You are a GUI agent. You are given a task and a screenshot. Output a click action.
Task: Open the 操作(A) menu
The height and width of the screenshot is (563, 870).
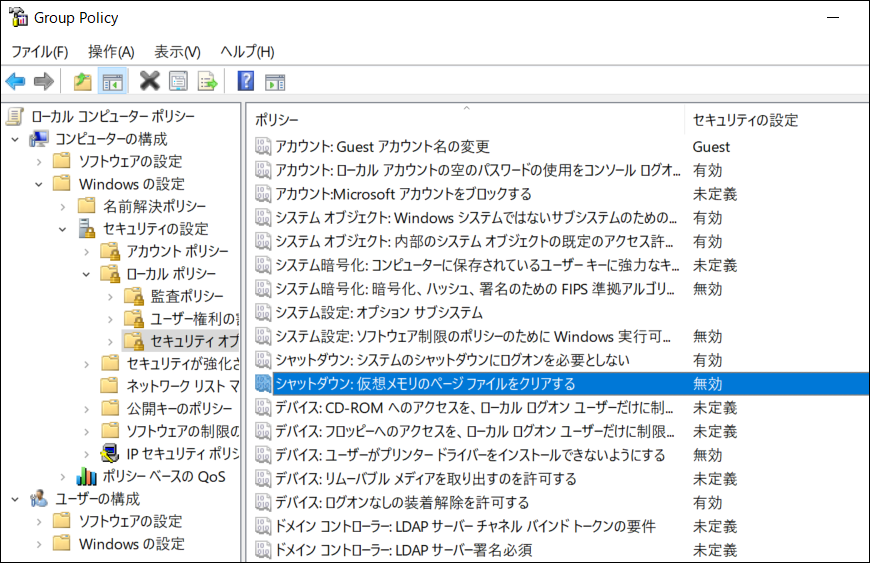point(111,52)
